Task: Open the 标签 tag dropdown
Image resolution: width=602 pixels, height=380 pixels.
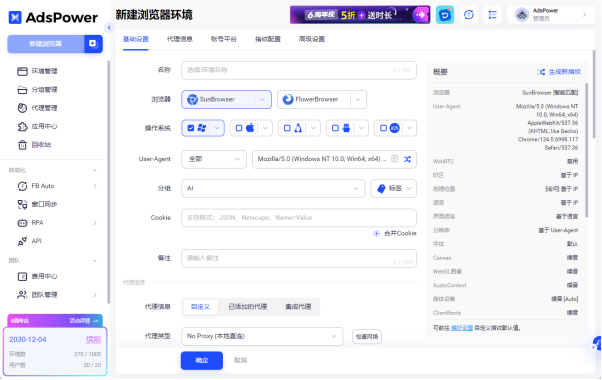Action: 394,188
